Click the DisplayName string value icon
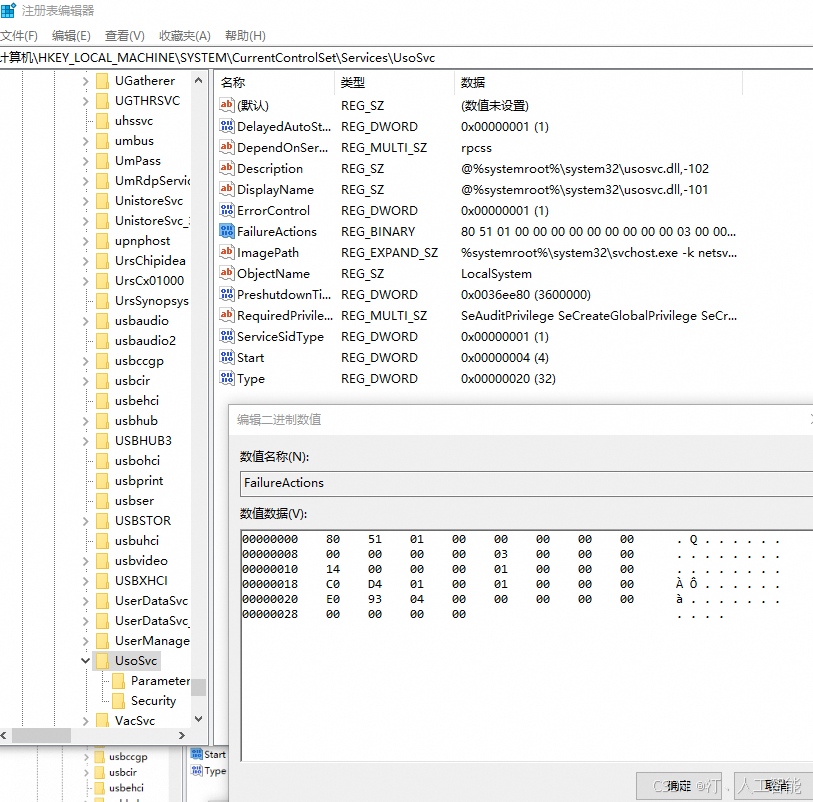Viewport: 813px width, 802px height. (227, 189)
